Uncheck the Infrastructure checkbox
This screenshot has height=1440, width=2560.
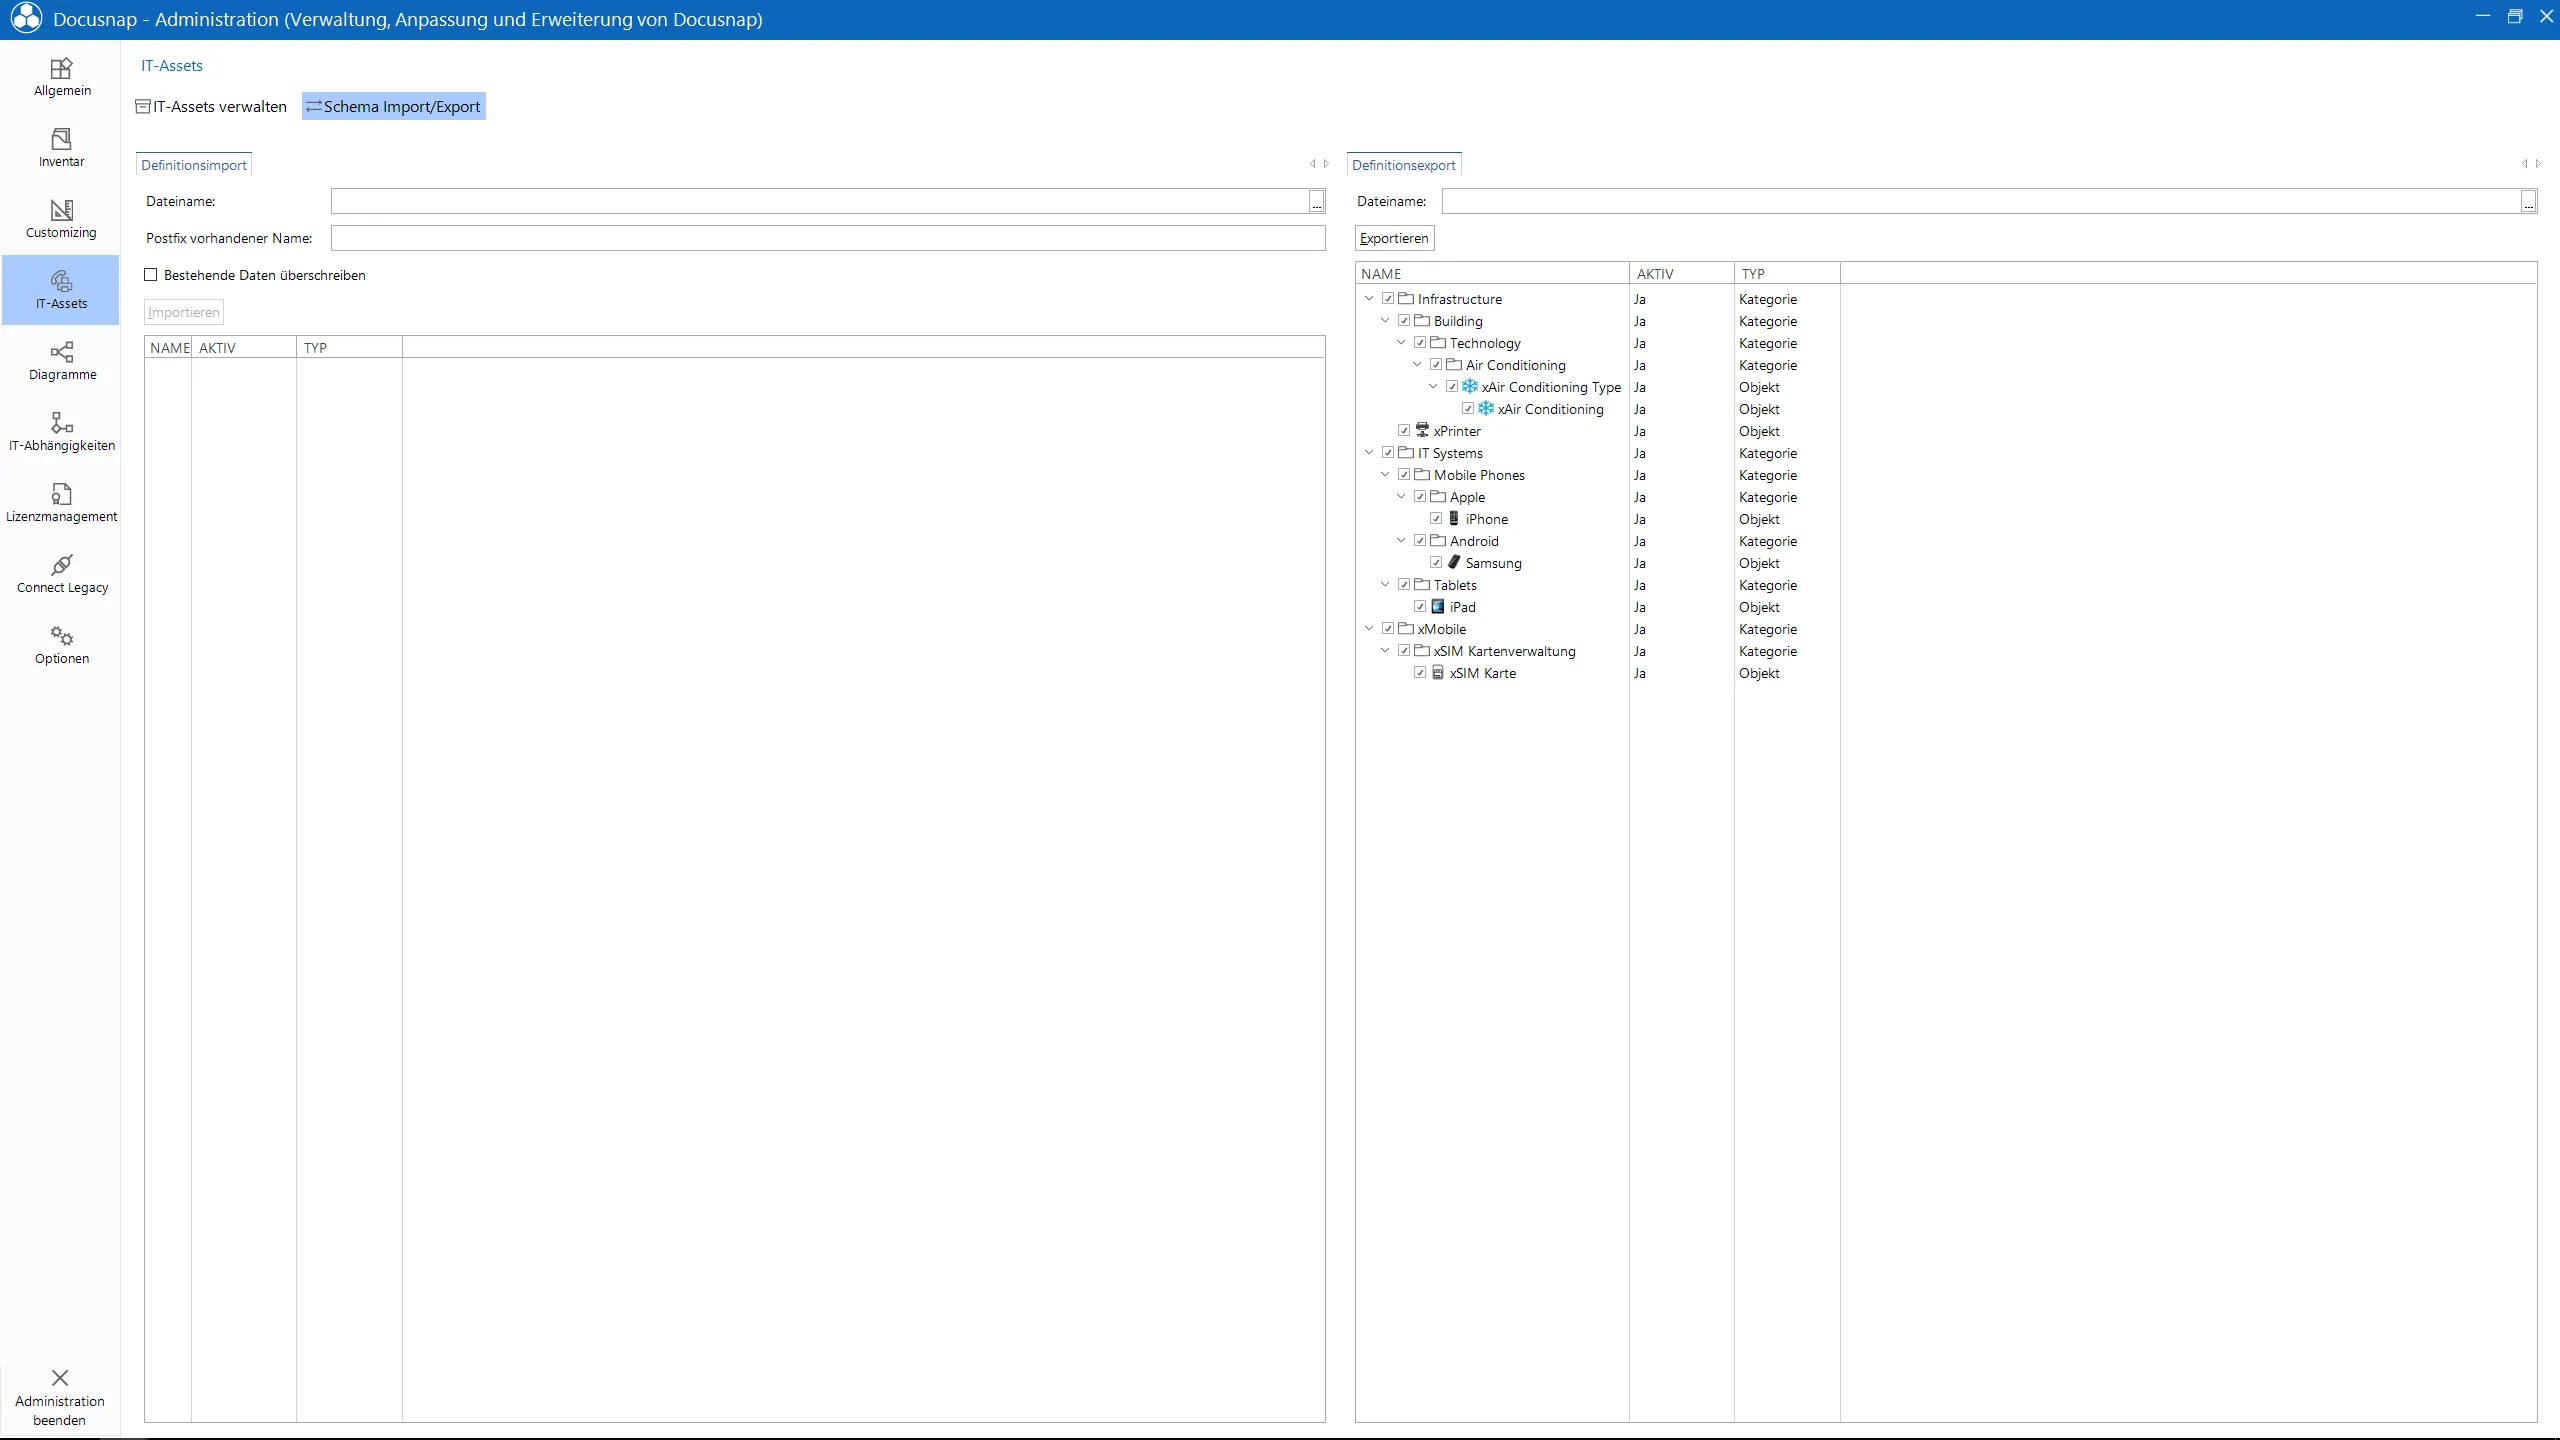tap(1388, 298)
